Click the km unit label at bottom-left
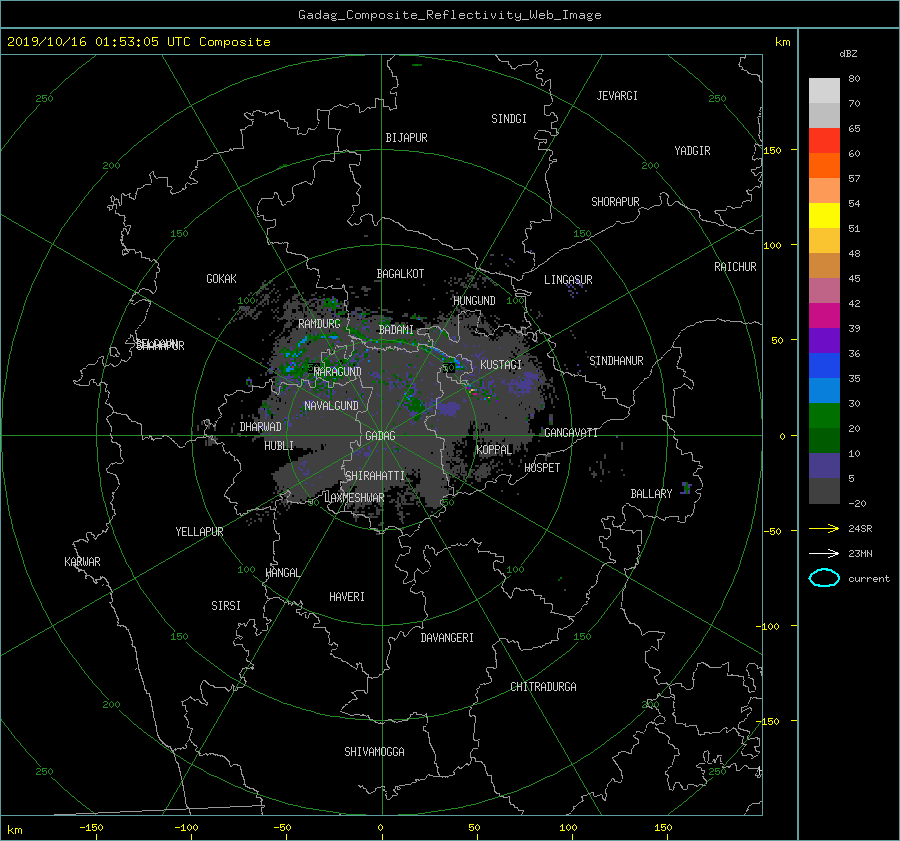 coord(14,830)
